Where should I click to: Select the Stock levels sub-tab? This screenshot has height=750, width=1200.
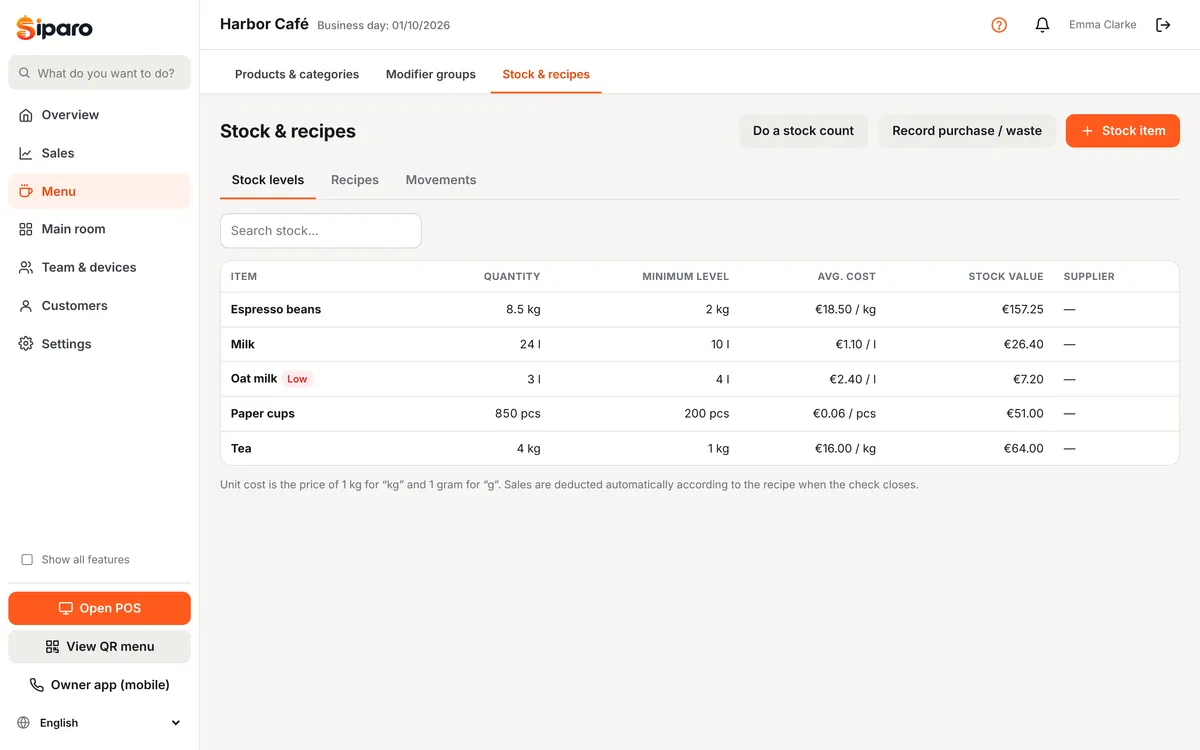tap(268, 180)
